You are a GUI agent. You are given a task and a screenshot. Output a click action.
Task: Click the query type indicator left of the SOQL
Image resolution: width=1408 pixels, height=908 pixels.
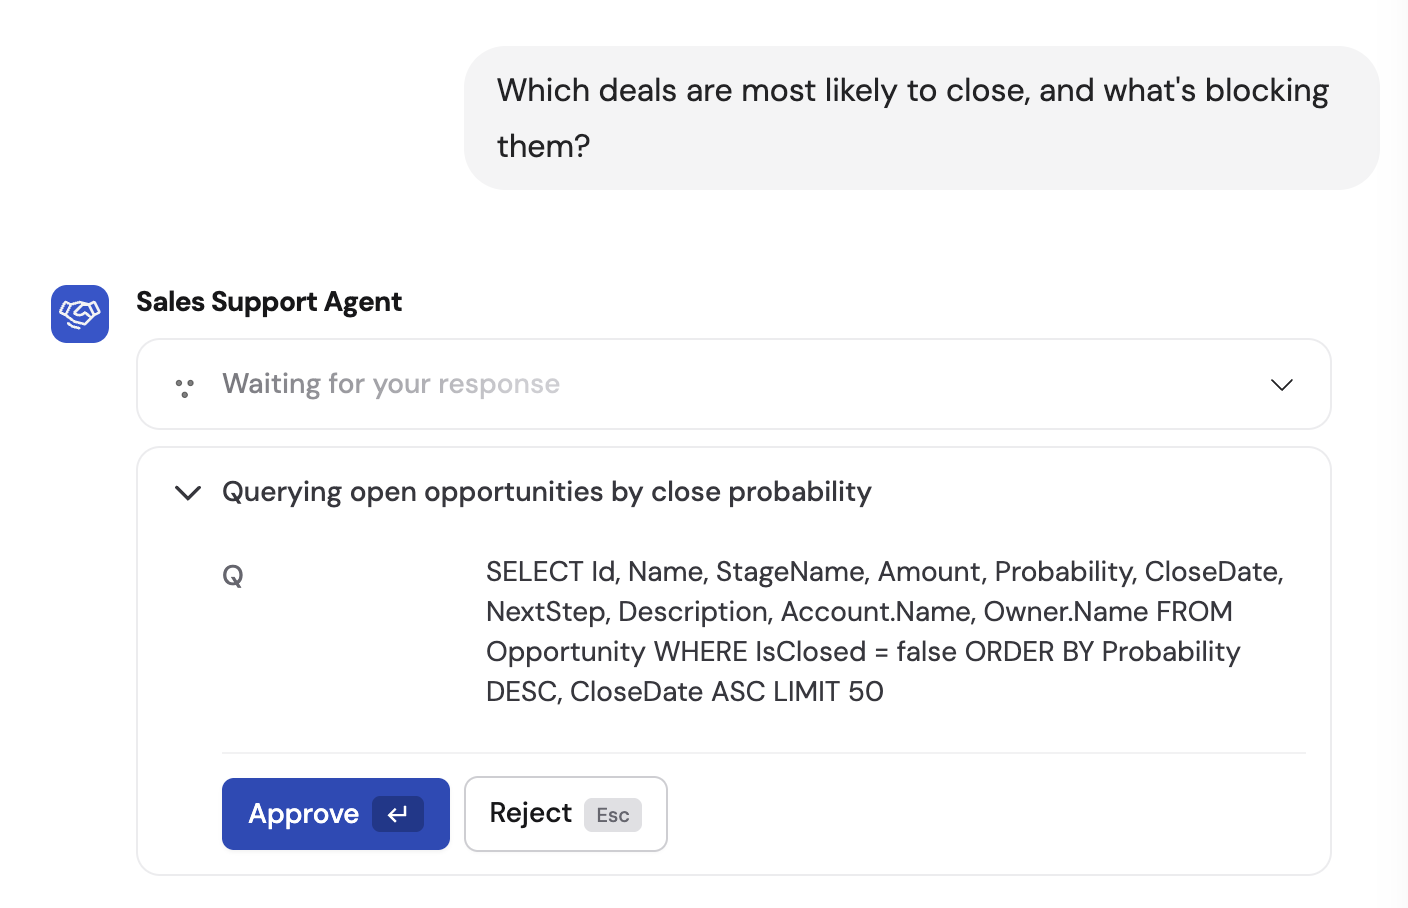[232, 574]
